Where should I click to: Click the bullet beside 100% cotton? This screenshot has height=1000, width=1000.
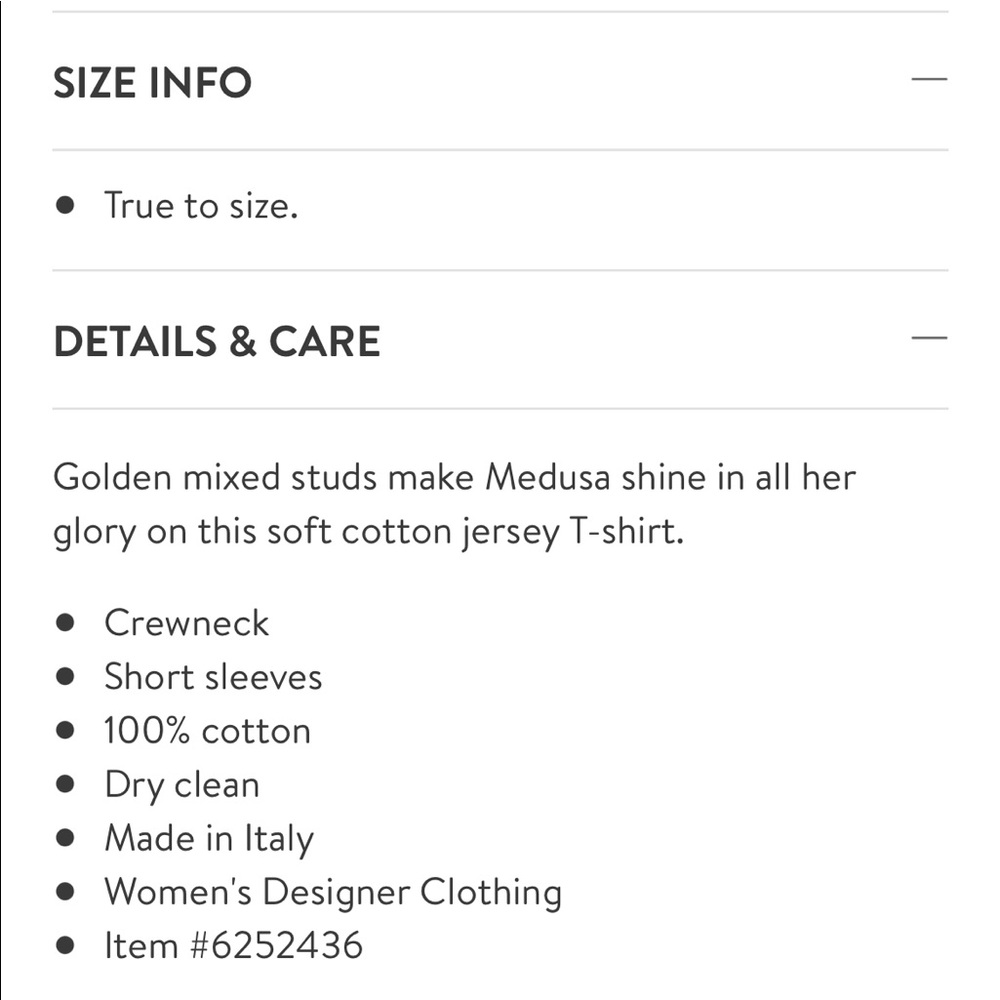point(65,730)
